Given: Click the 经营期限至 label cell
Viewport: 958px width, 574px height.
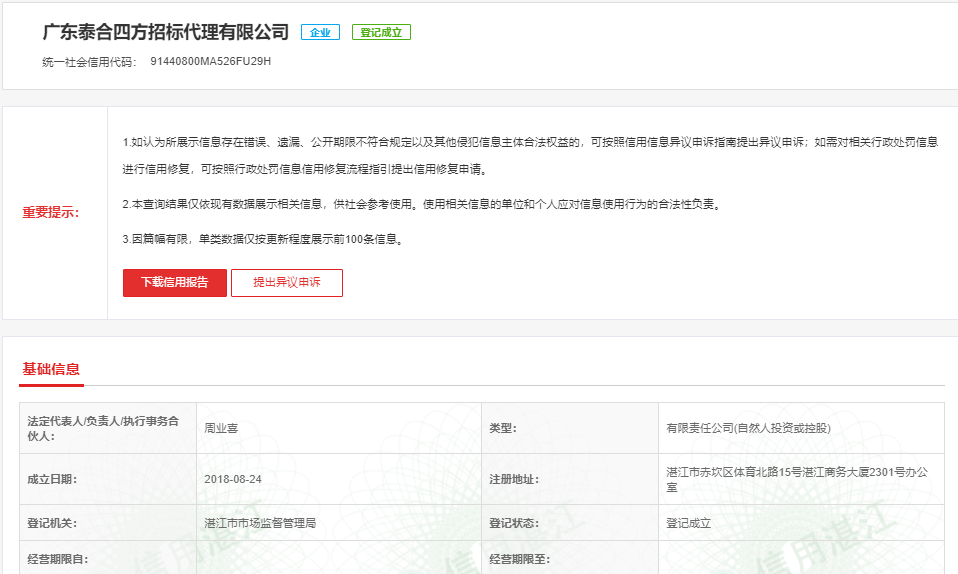Looking at the screenshot, I should coord(570,557).
